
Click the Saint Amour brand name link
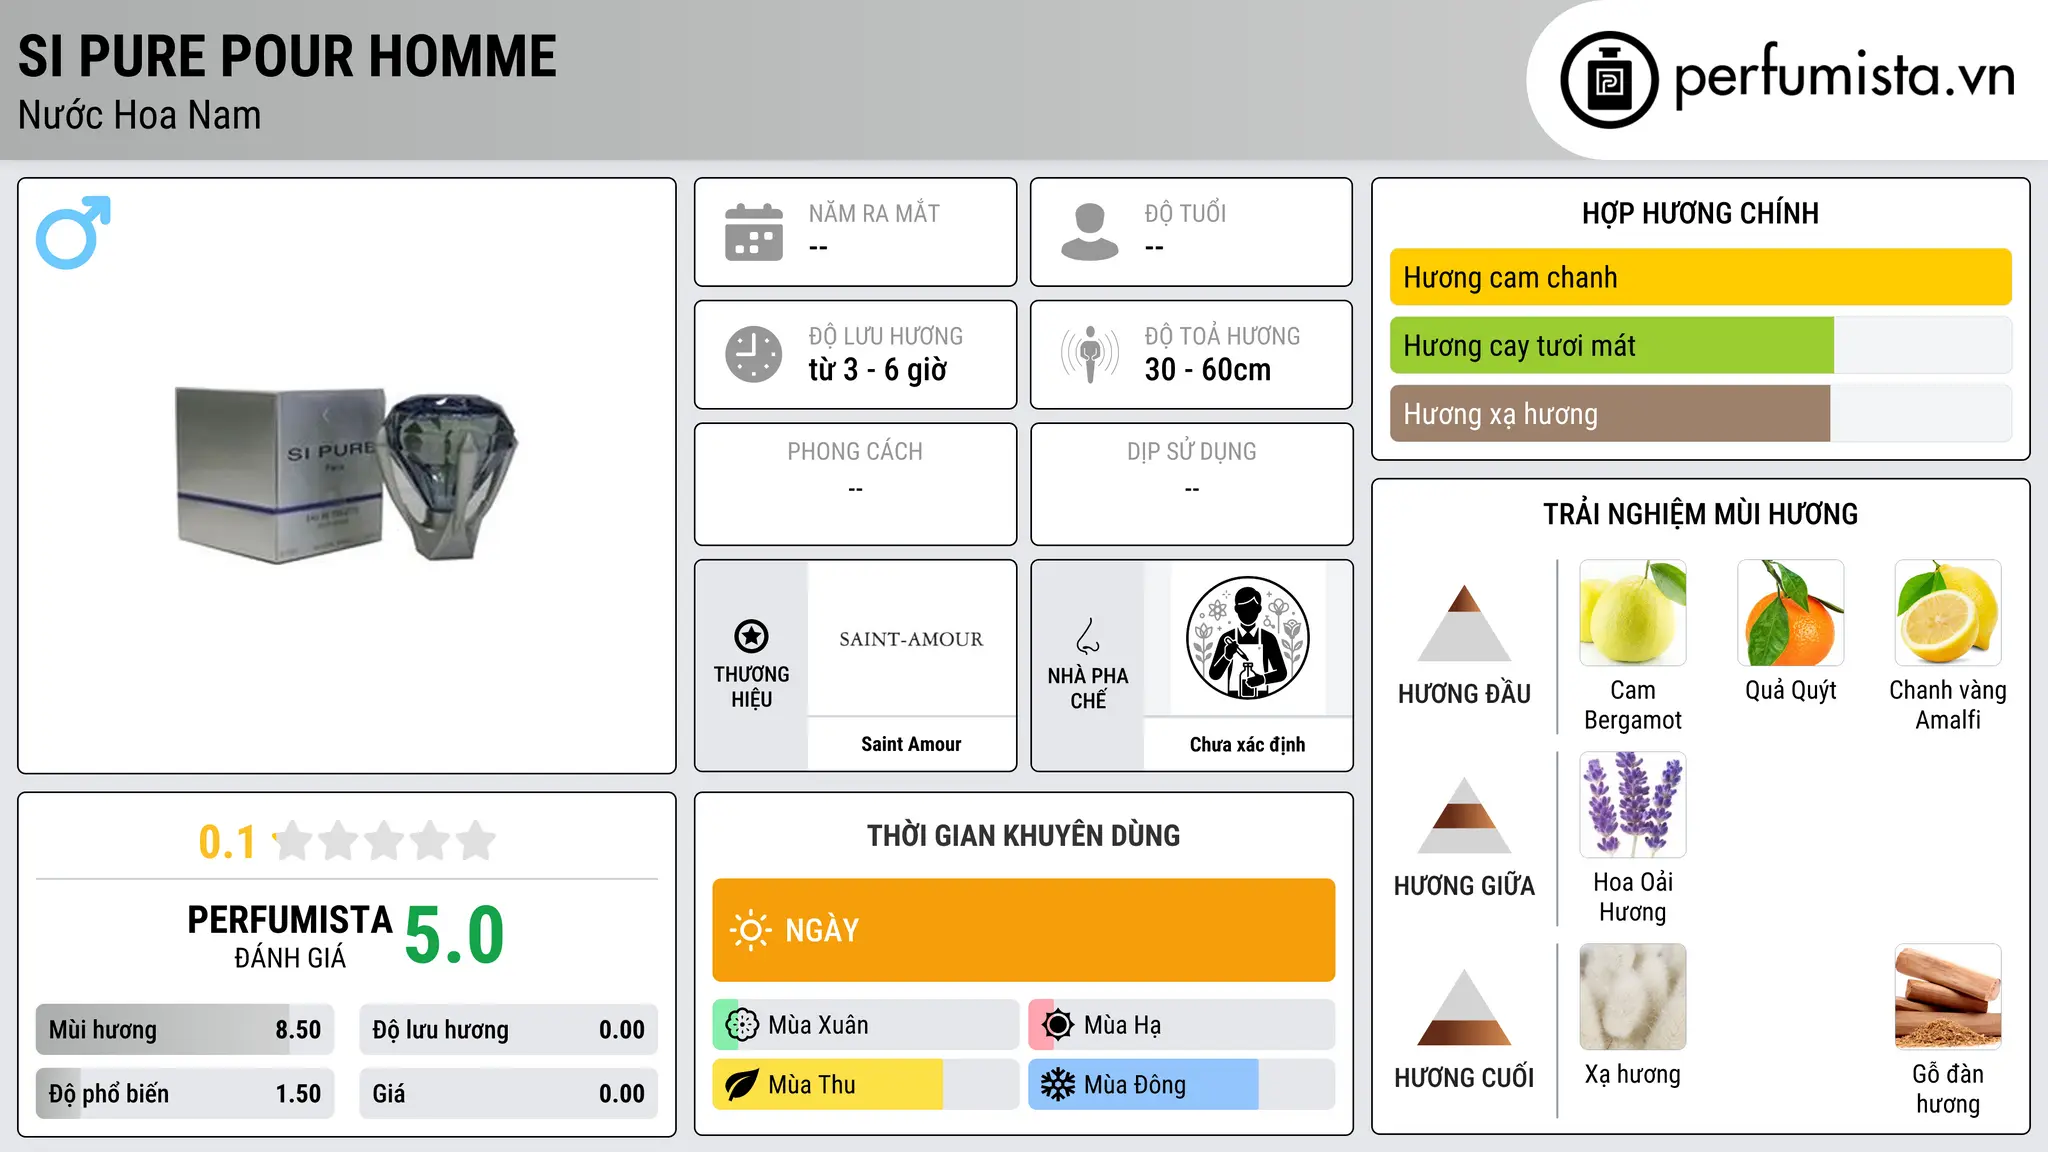(911, 744)
